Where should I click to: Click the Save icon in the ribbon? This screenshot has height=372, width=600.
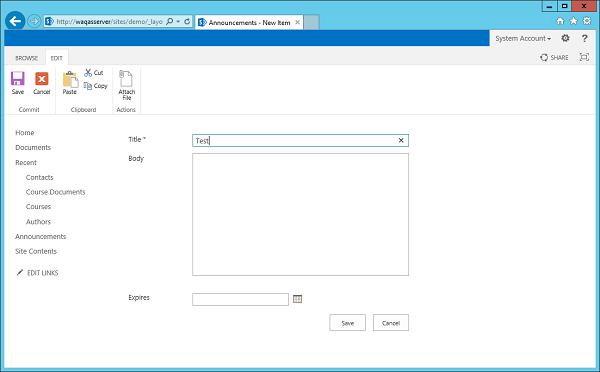tap(18, 79)
